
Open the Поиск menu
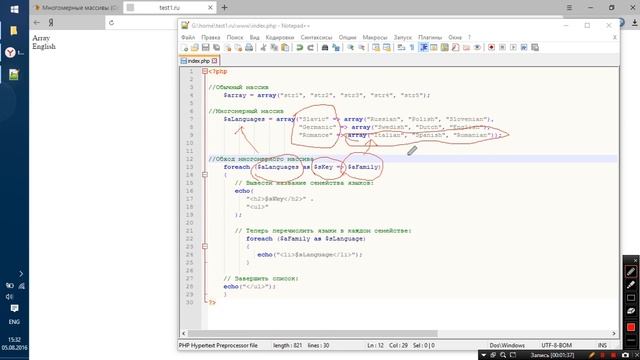pos(235,37)
